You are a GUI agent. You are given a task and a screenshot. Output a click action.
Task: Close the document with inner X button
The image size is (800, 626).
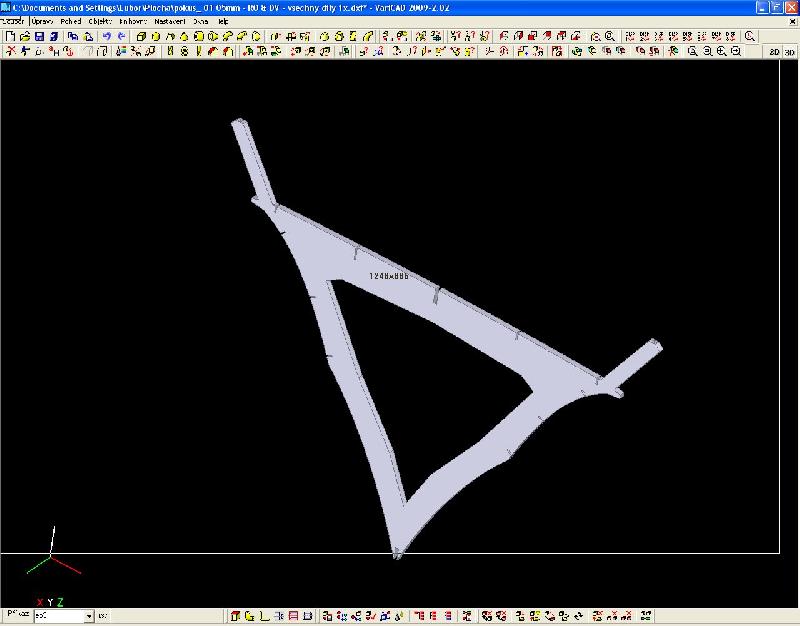(x=791, y=20)
